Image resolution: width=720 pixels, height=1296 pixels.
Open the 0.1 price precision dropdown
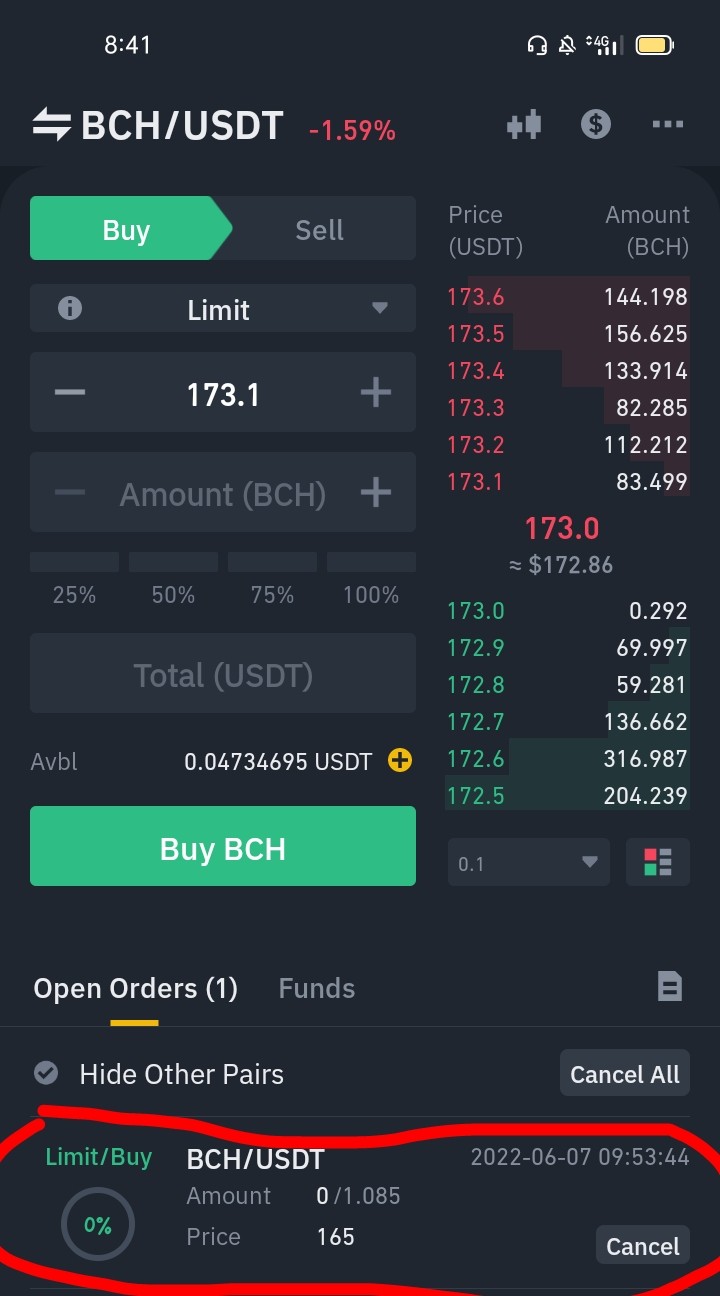(529, 862)
